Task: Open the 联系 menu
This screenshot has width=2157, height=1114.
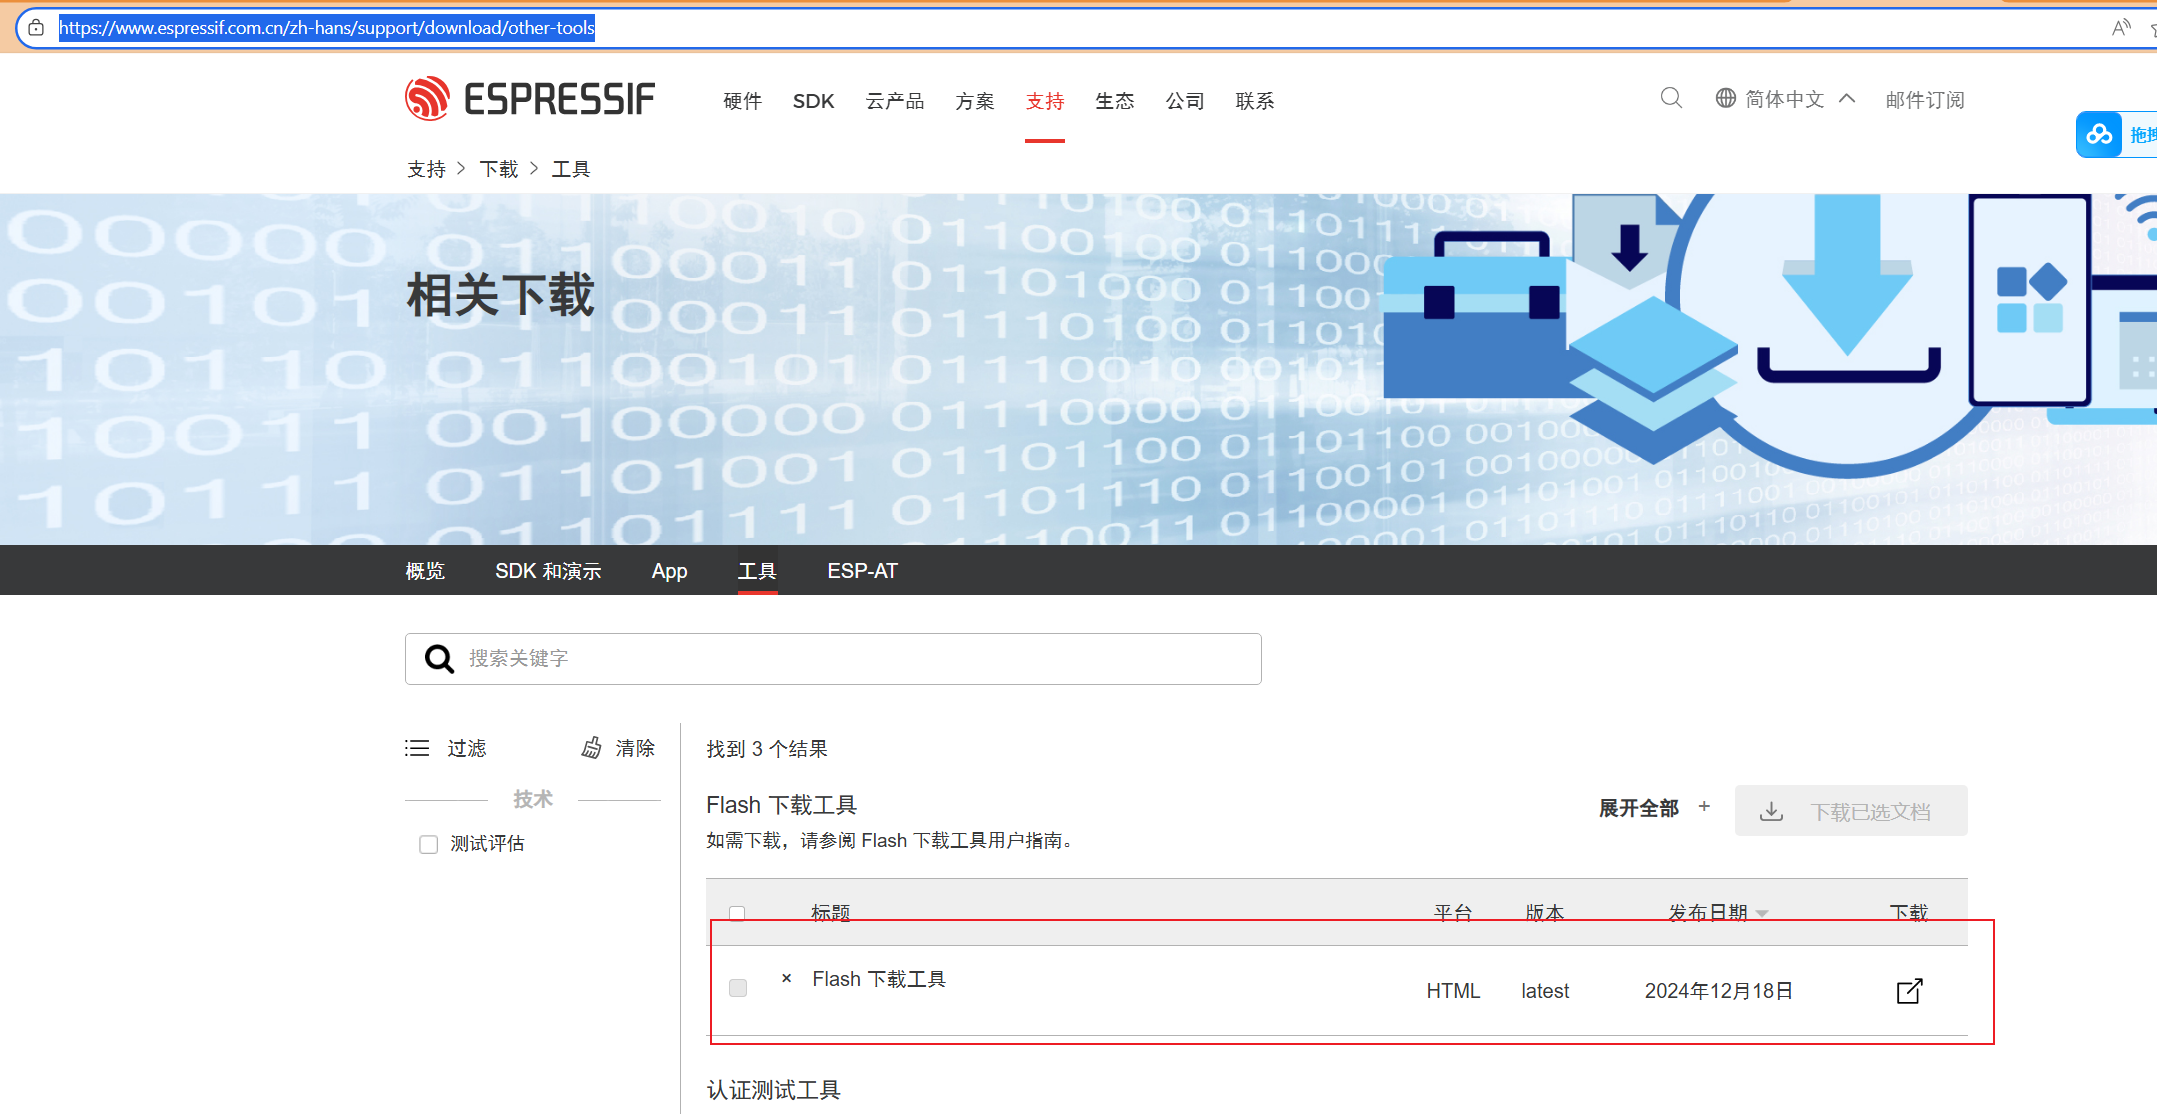Action: [1255, 101]
